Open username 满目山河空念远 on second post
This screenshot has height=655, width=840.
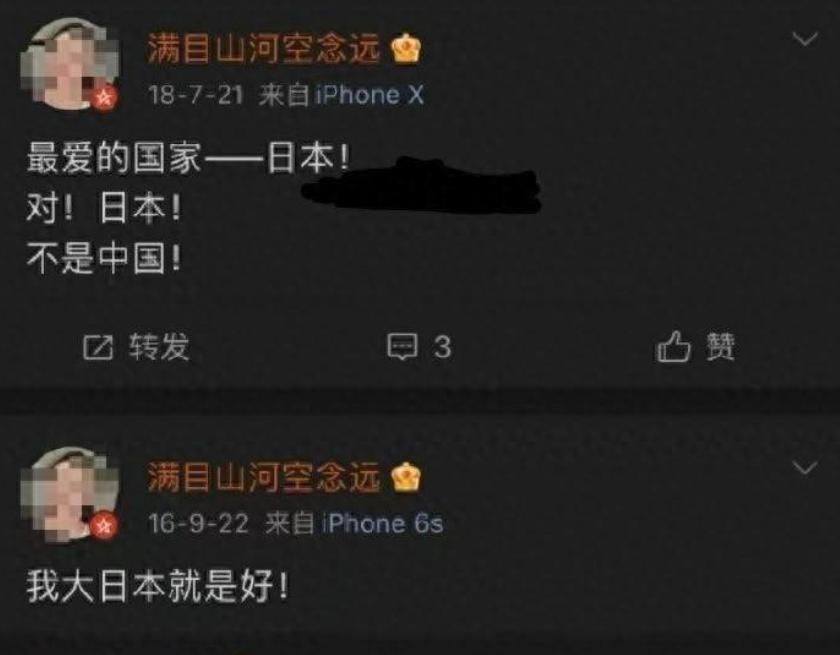click(x=264, y=477)
